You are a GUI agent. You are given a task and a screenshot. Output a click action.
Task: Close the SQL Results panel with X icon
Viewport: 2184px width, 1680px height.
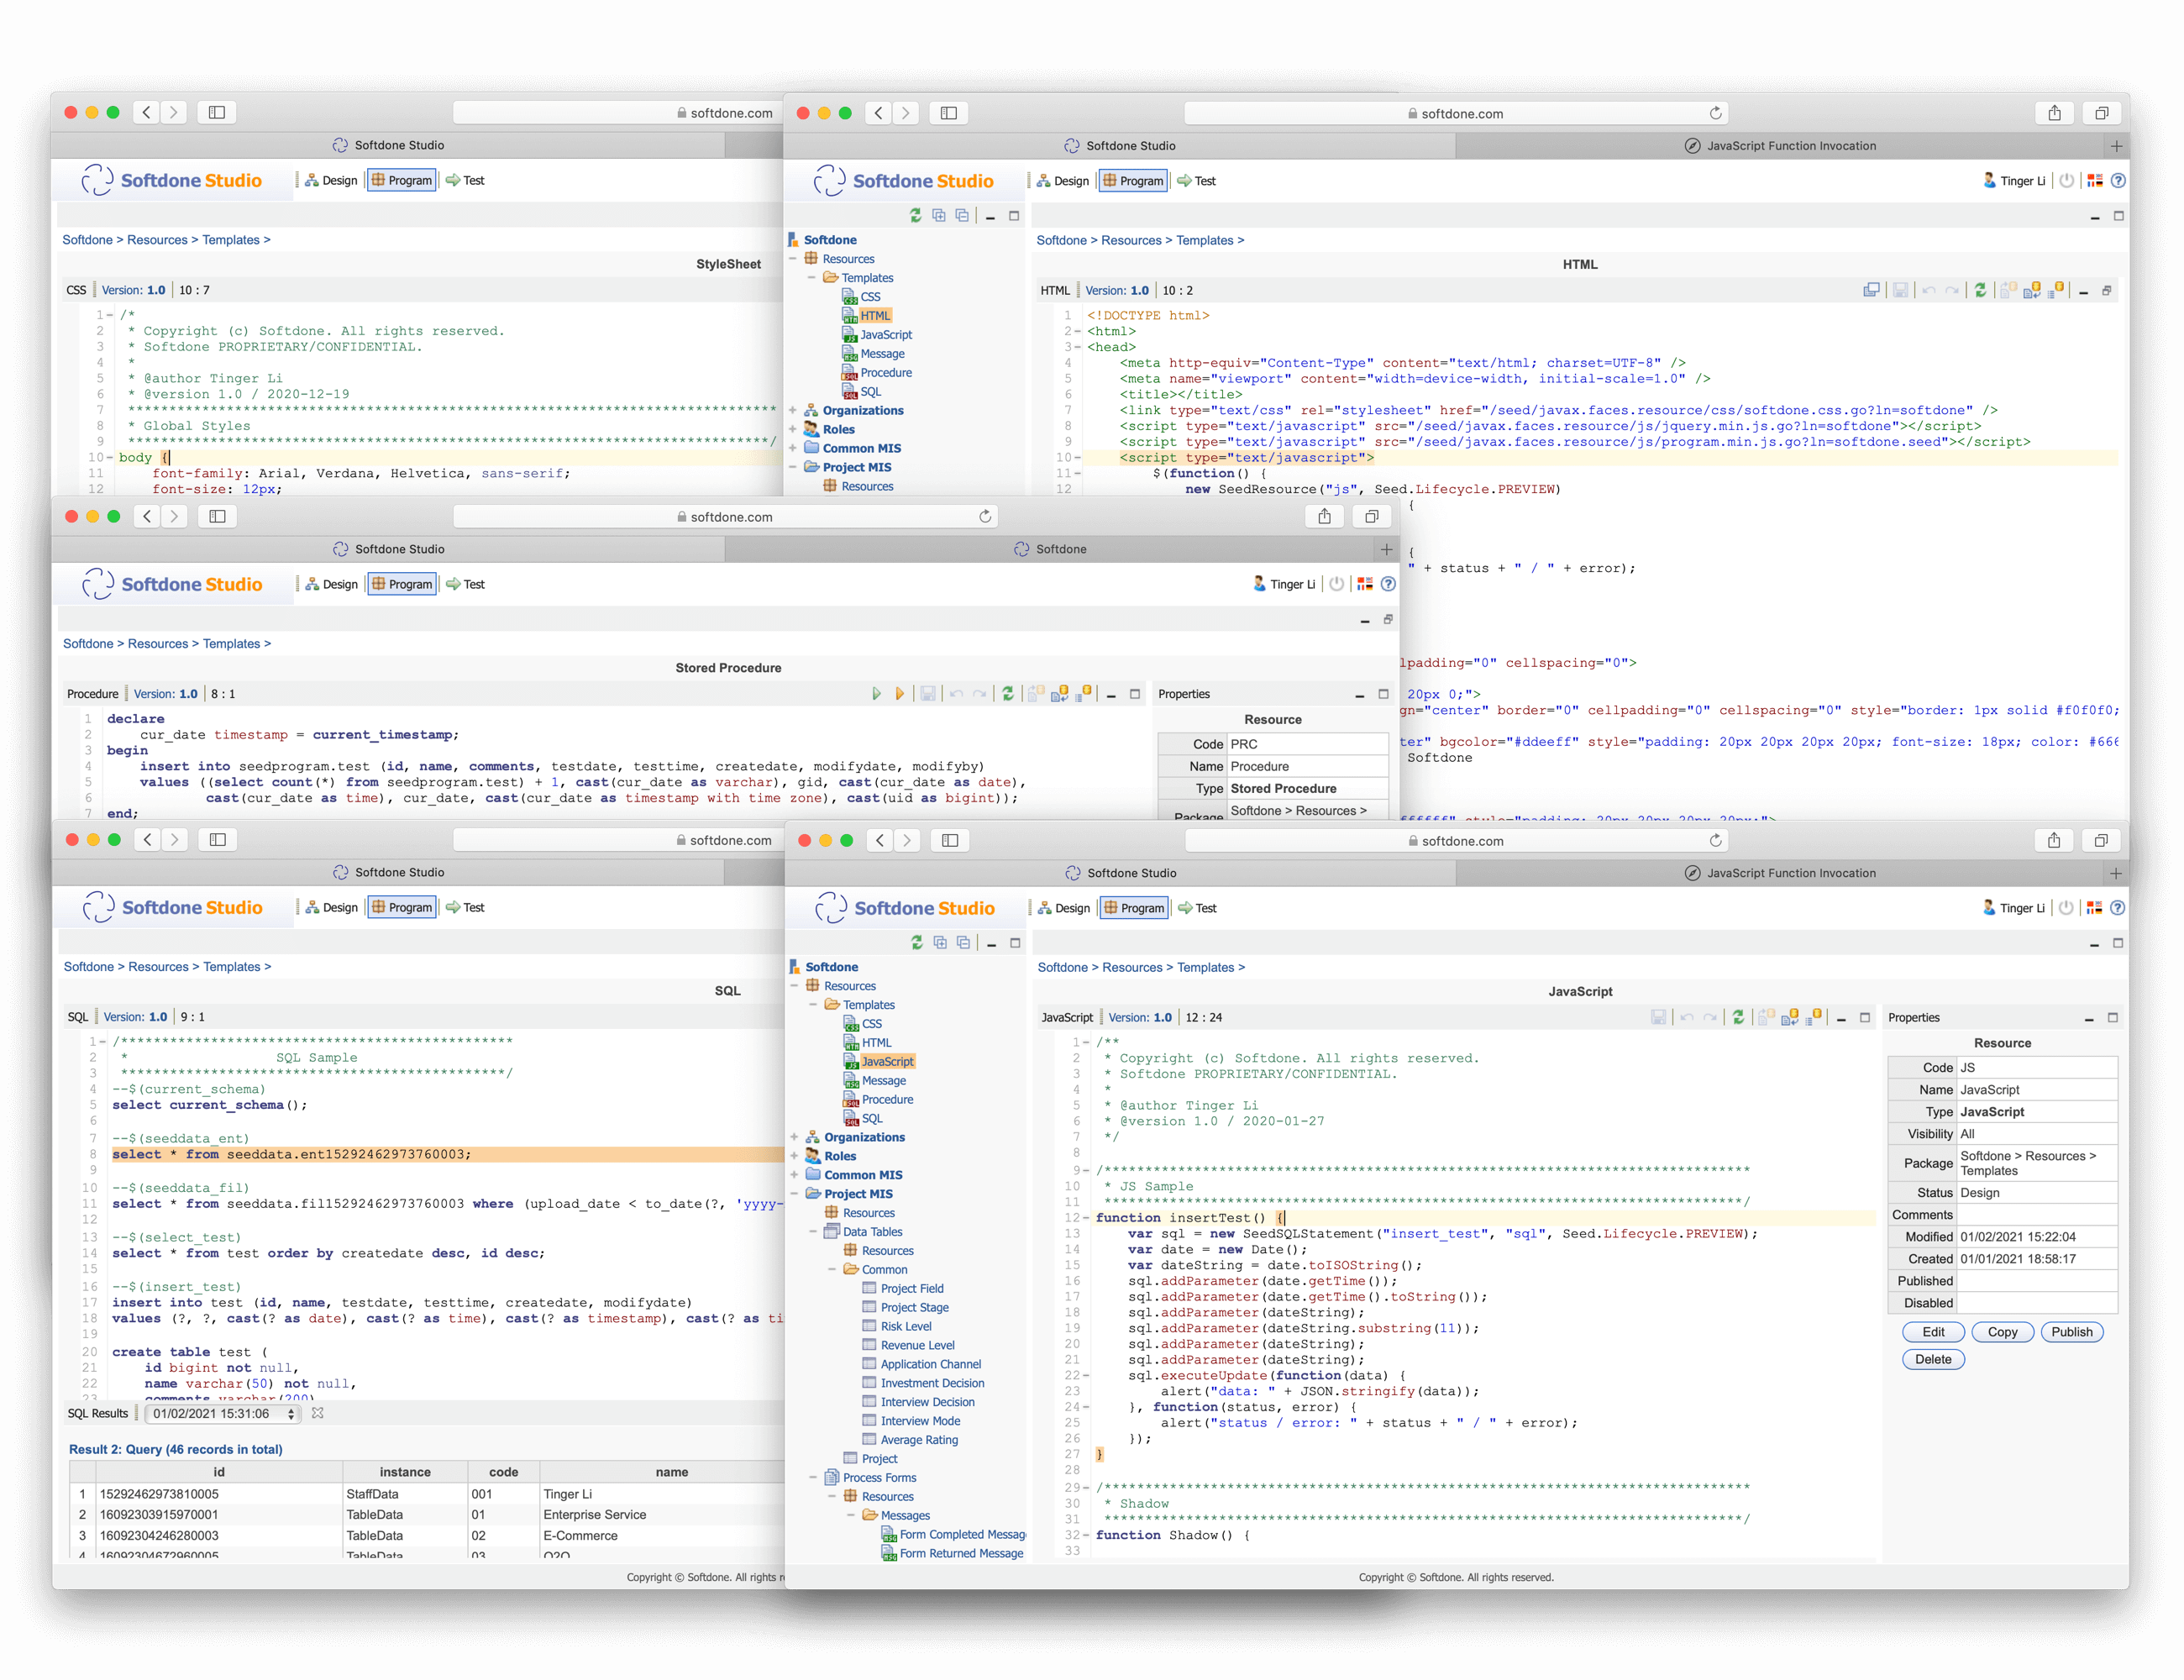pos(317,1413)
